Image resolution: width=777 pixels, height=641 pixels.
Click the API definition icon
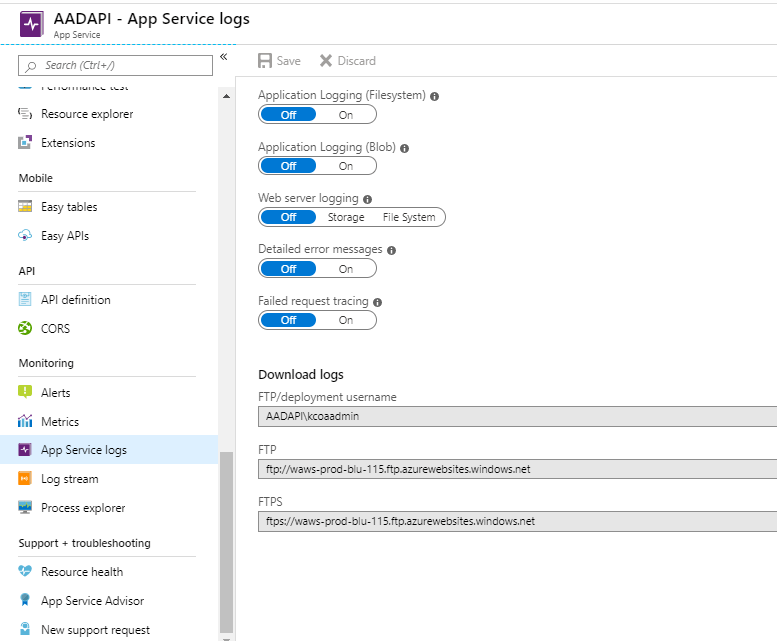(25, 299)
